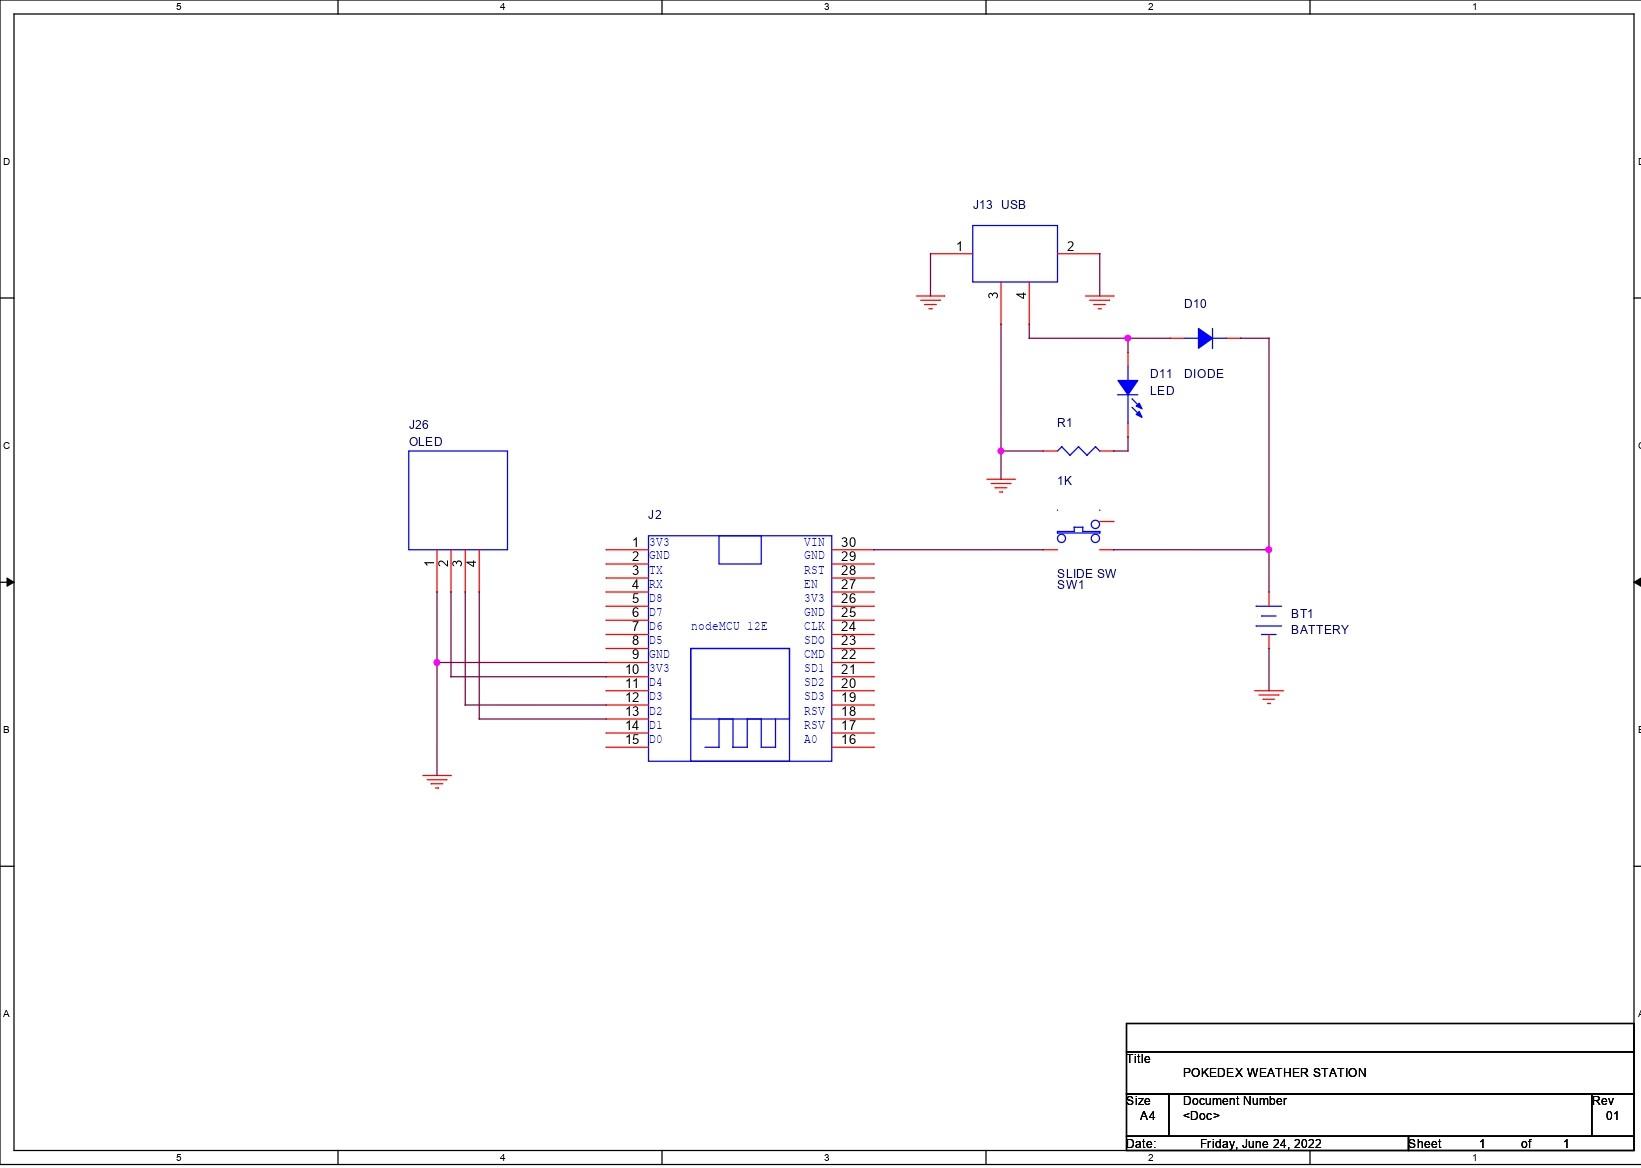Select the nodeMCU 12E module label
The width and height of the screenshot is (1641, 1168).
(729, 627)
